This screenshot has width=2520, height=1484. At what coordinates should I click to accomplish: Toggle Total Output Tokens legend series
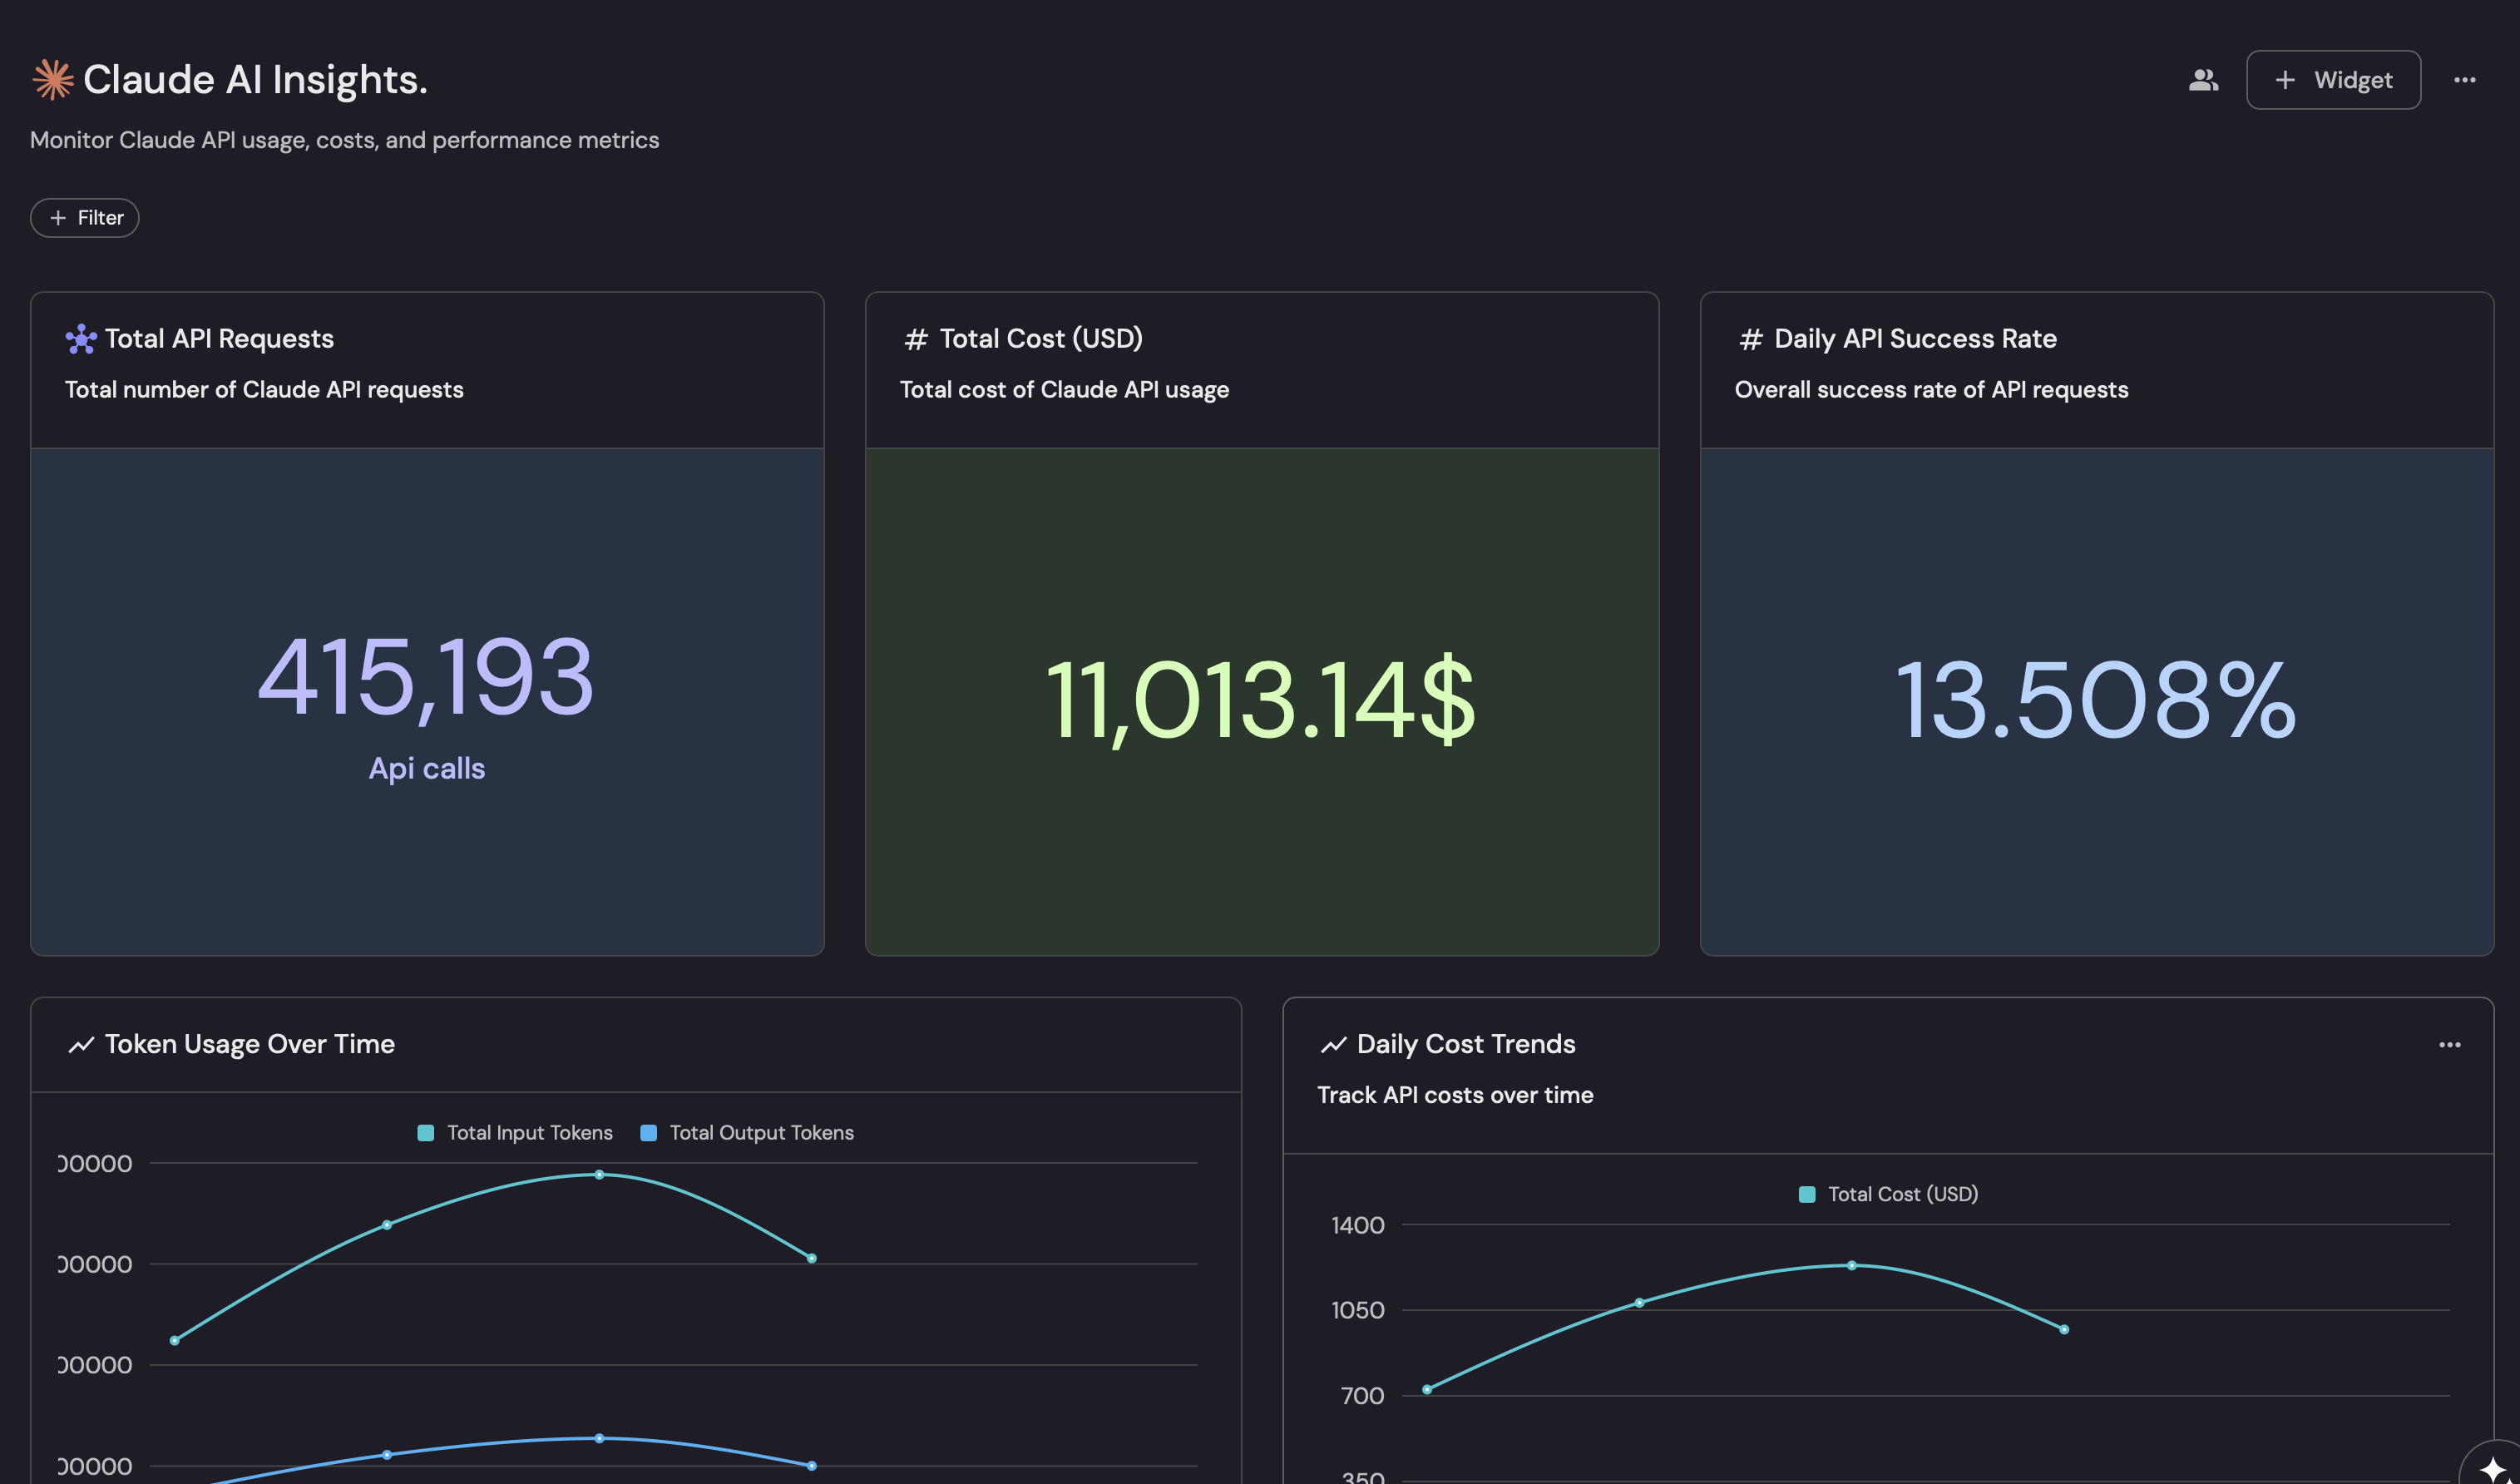(x=761, y=1133)
